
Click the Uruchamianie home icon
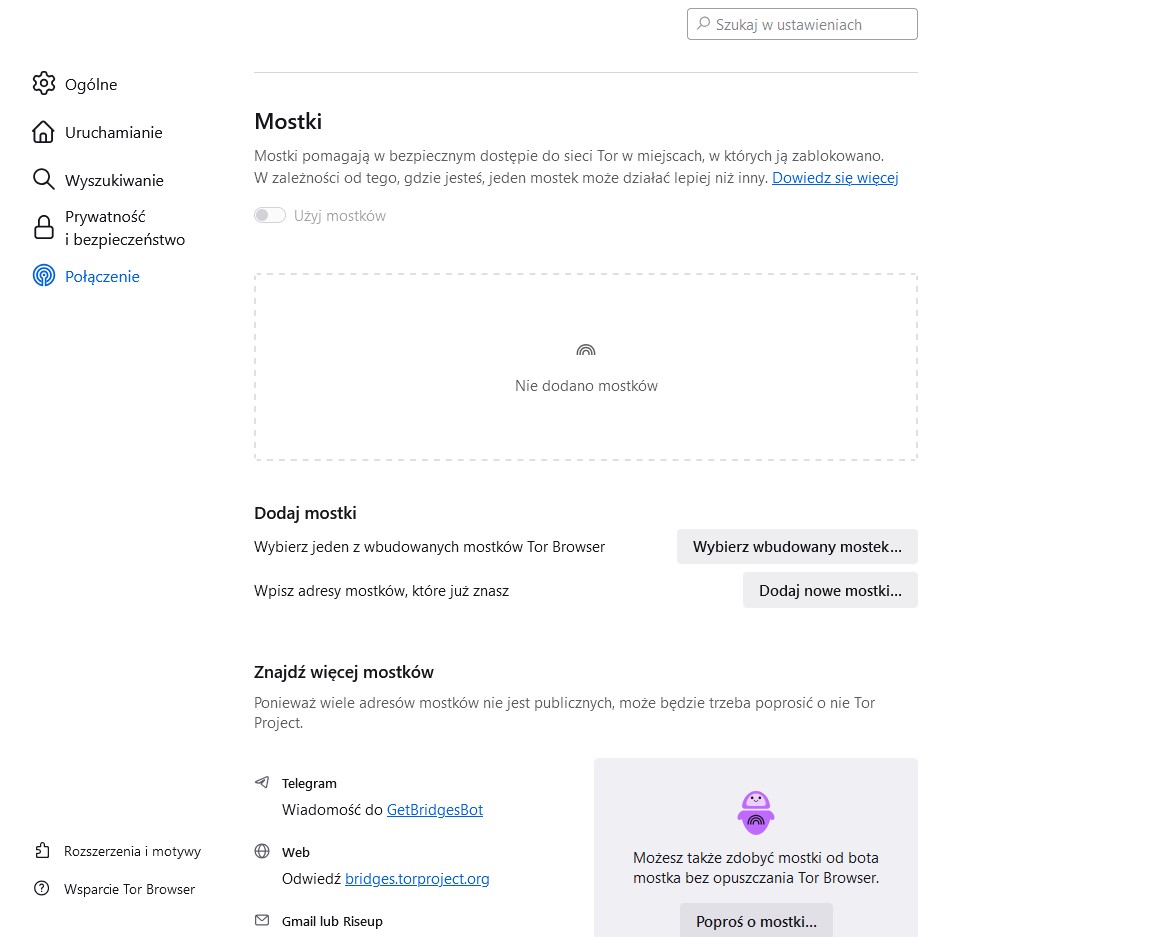(43, 132)
